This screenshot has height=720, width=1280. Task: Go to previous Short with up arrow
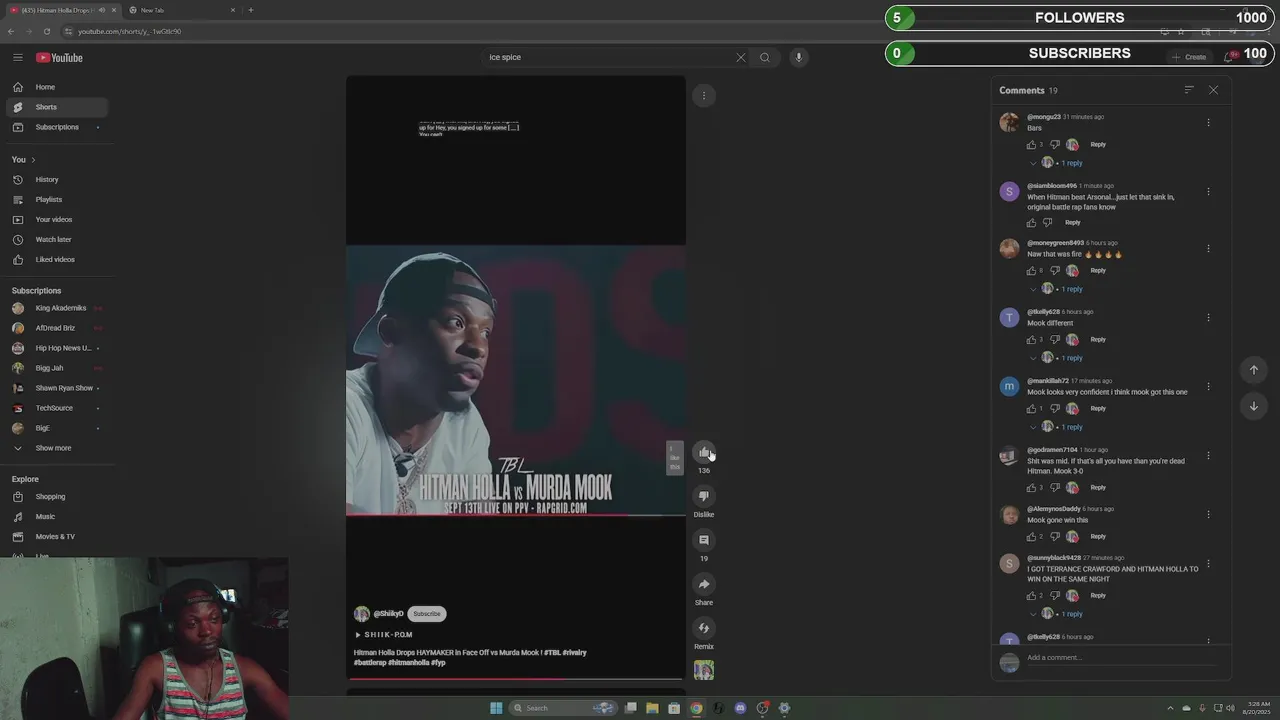[1254, 370]
